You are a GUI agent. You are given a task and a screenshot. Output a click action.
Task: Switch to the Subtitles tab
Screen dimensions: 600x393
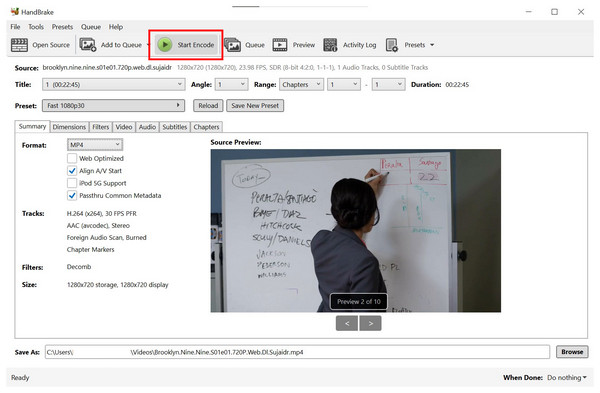[x=174, y=127]
